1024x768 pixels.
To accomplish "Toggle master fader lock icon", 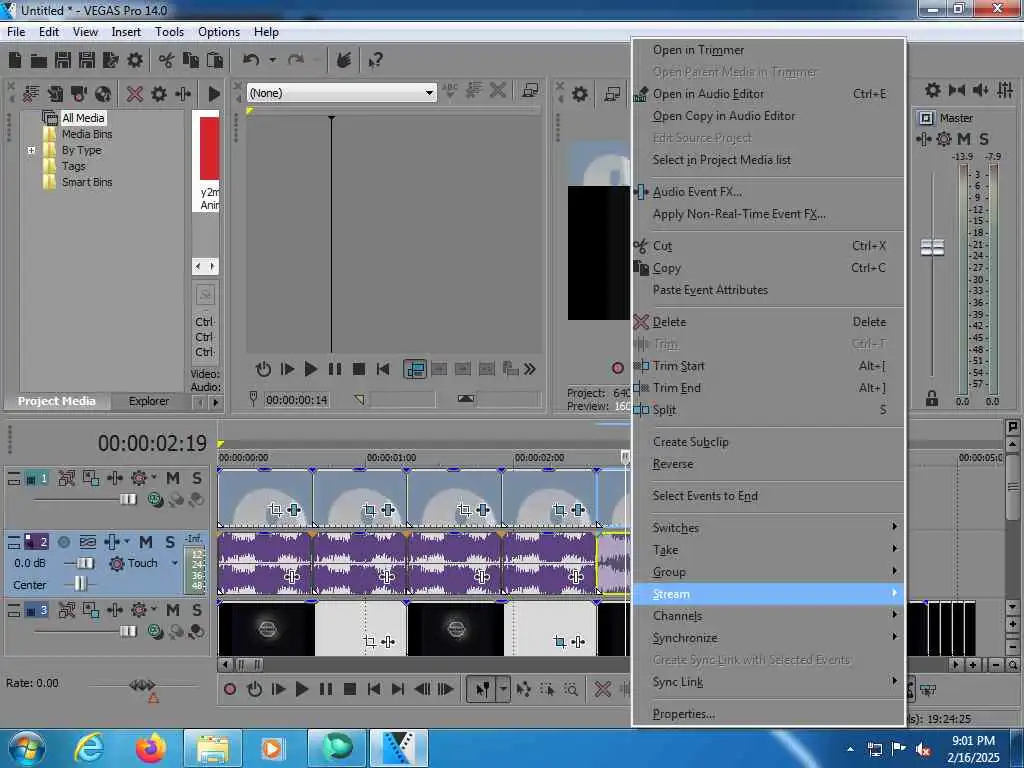I will 932,398.
